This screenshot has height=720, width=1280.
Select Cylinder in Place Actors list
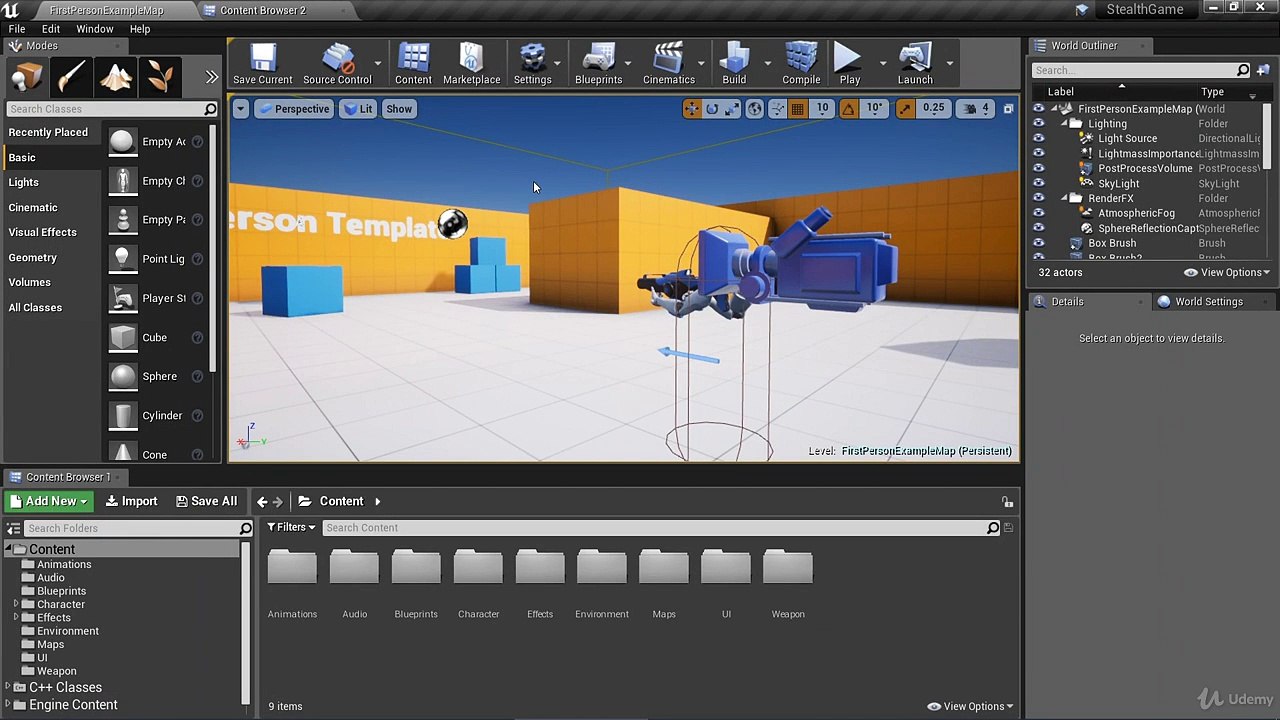click(x=154, y=416)
